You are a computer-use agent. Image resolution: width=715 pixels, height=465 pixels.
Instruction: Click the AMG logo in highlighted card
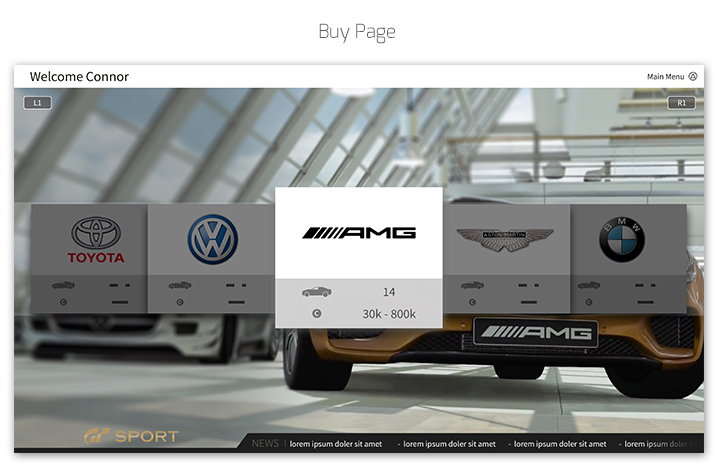359,233
